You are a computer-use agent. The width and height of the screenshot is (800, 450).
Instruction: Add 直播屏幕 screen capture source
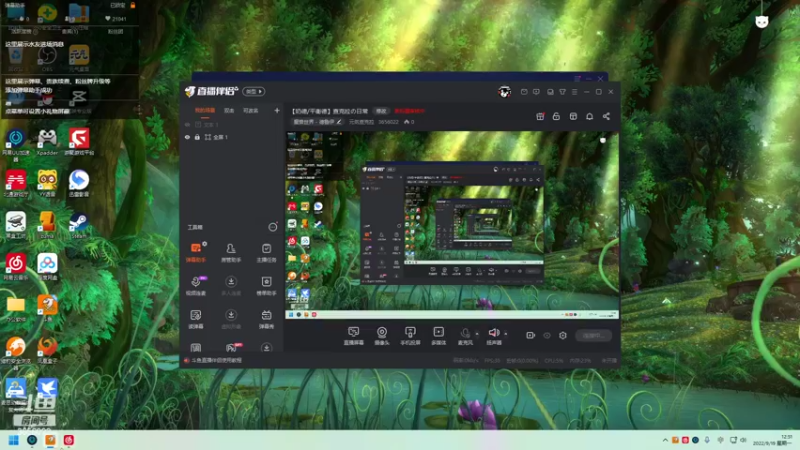pos(354,336)
